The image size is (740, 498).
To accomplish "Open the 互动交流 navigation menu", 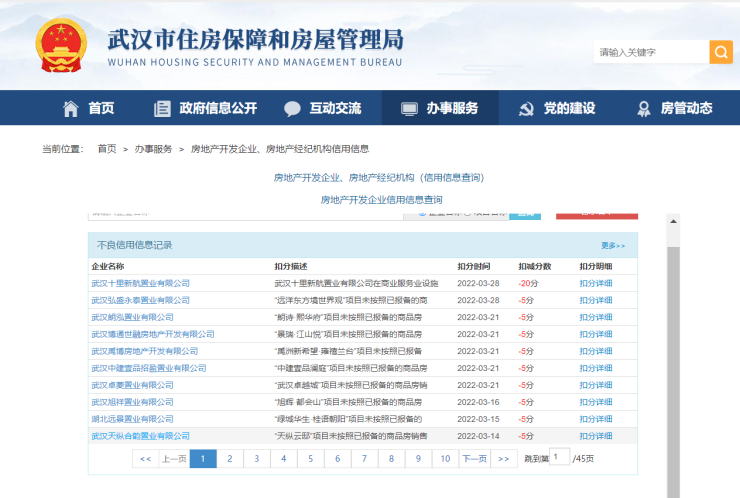I will click(x=335, y=109).
